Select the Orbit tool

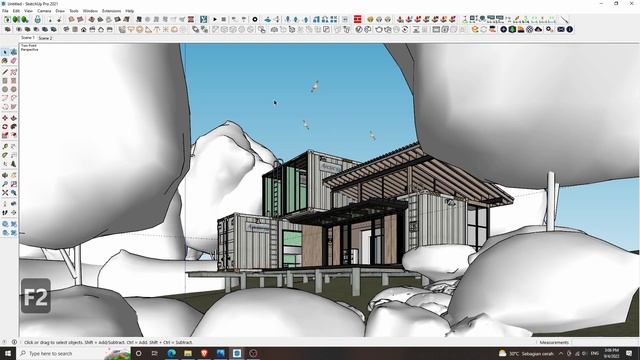pyautogui.click(x=5, y=175)
